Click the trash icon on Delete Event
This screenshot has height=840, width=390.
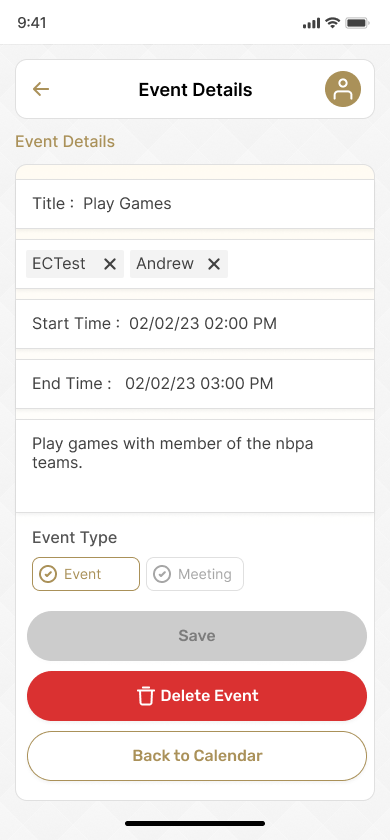click(x=145, y=696)
